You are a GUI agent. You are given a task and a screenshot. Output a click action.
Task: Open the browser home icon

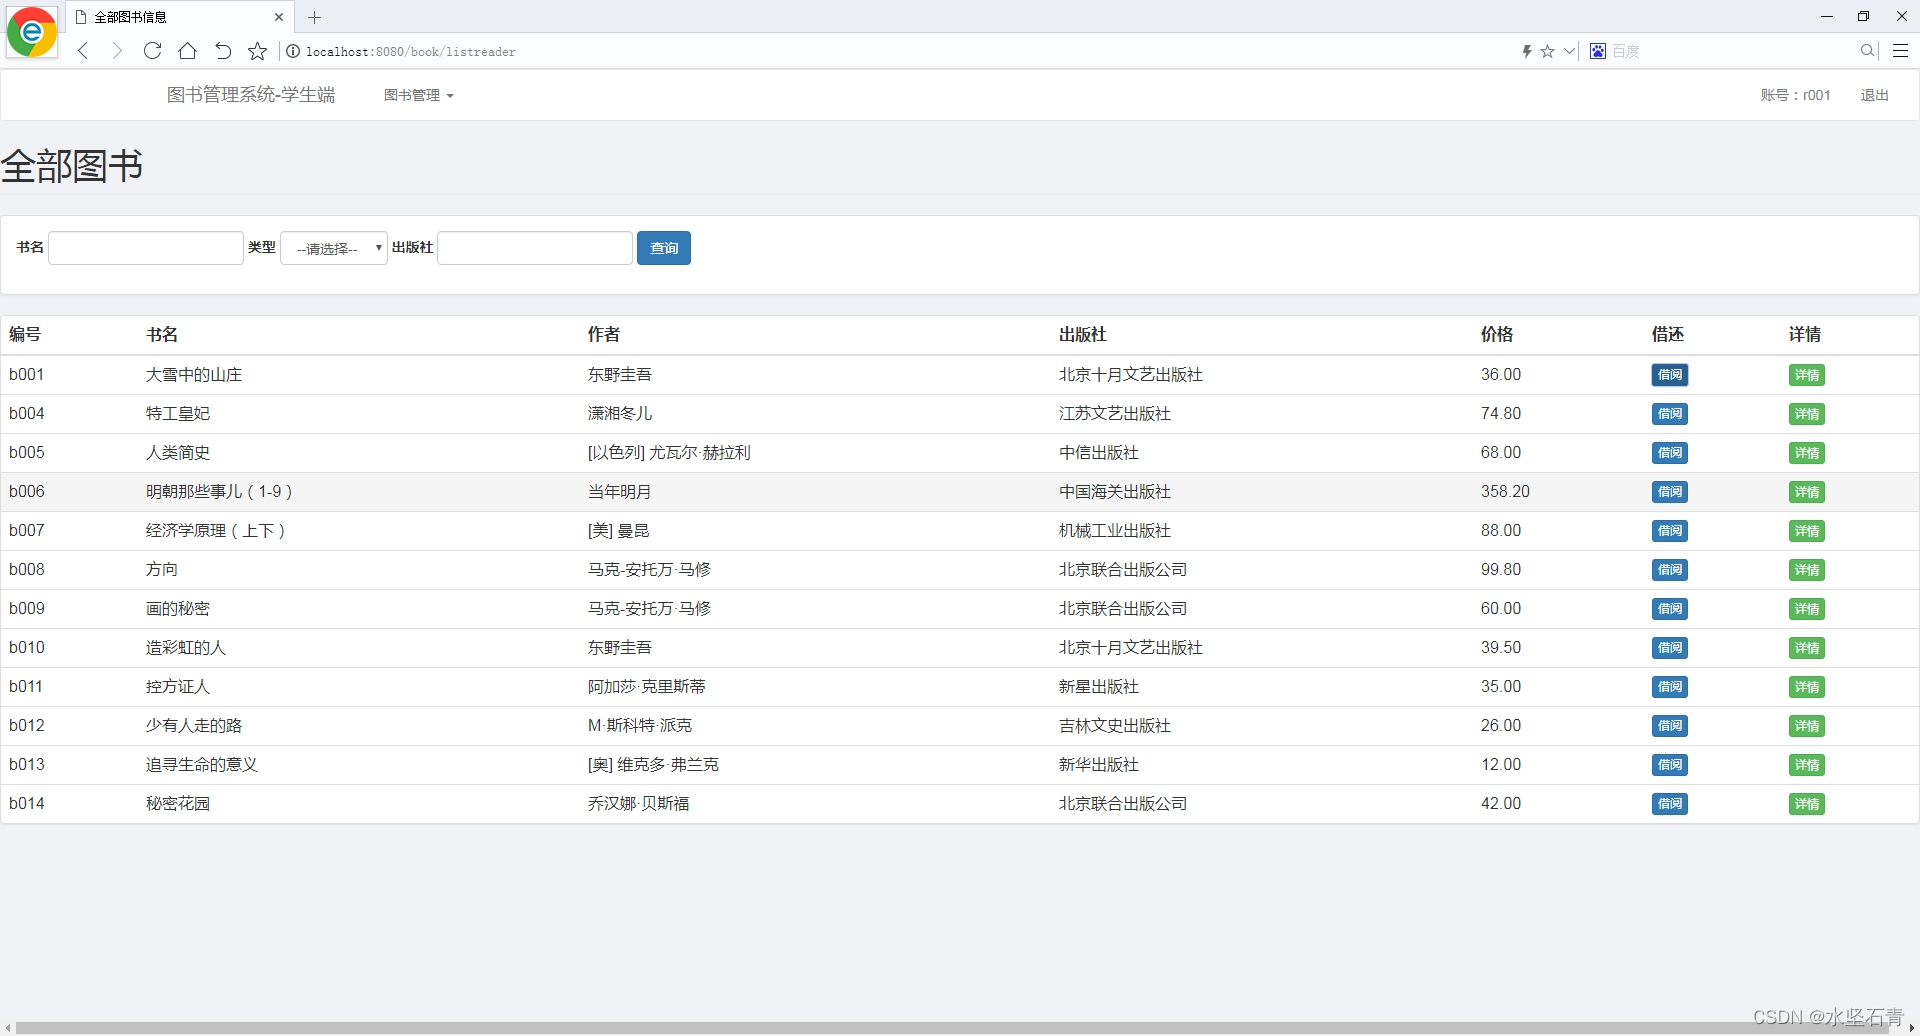click(187, 51)
